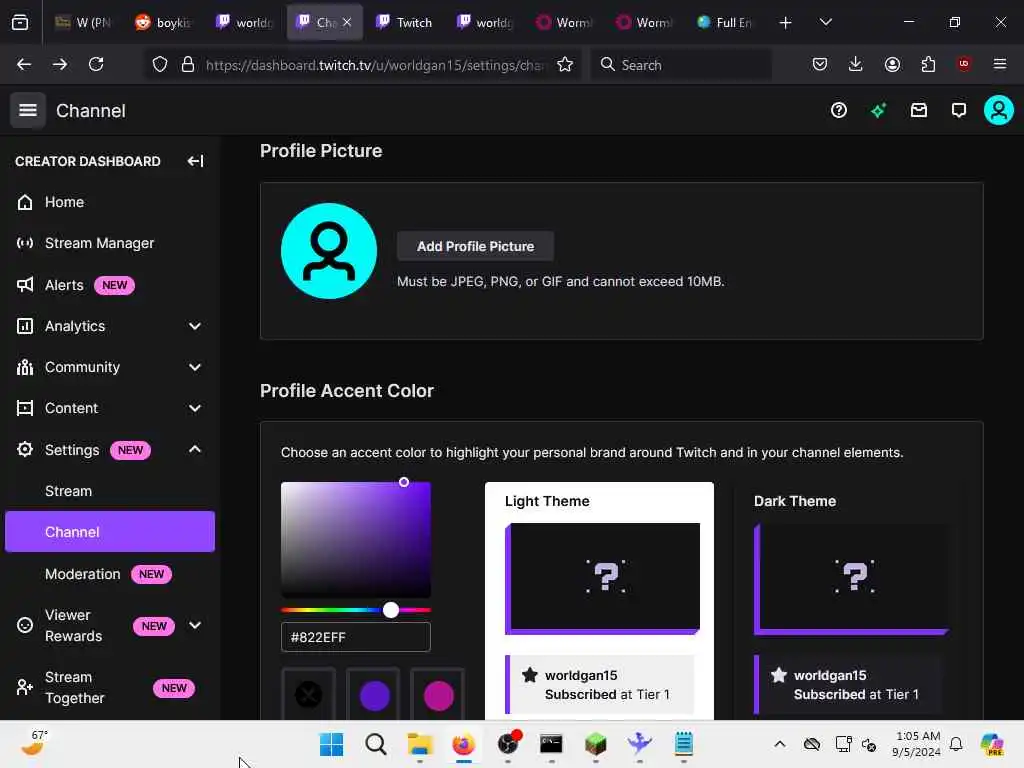The height and width of the screenshot is (768, 1024).
Task: Open the Firefox downloads icon
Action: (x=856, y=64)
